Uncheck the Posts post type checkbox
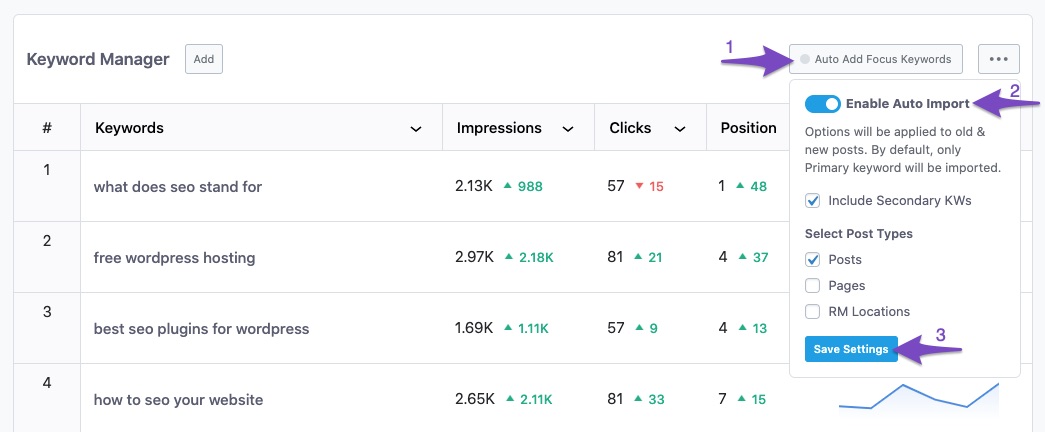This screenshot has height=432, width=1045. pyautogui.click(x=813, y=260)
